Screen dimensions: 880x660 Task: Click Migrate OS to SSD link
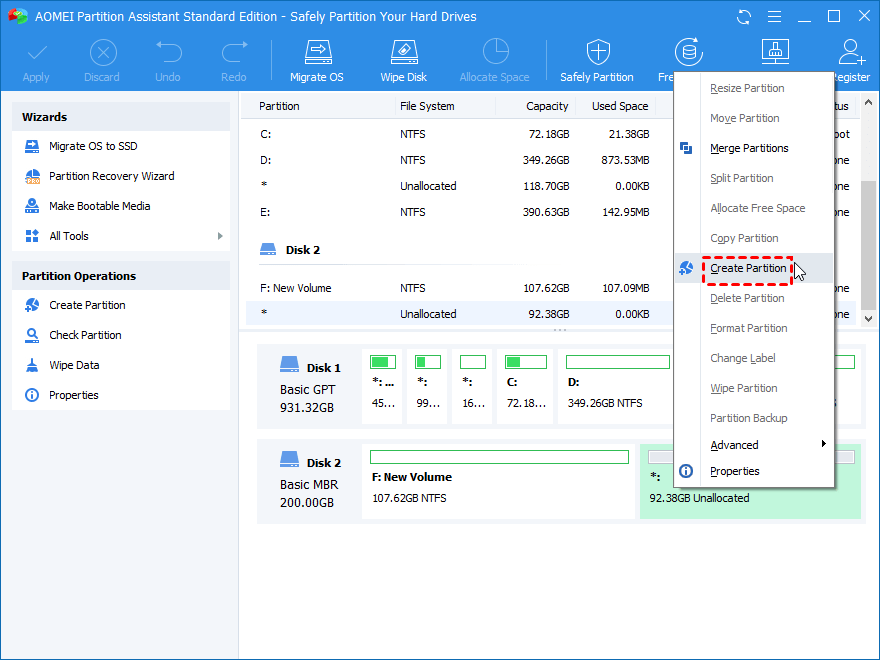click(x=93, y=146)
